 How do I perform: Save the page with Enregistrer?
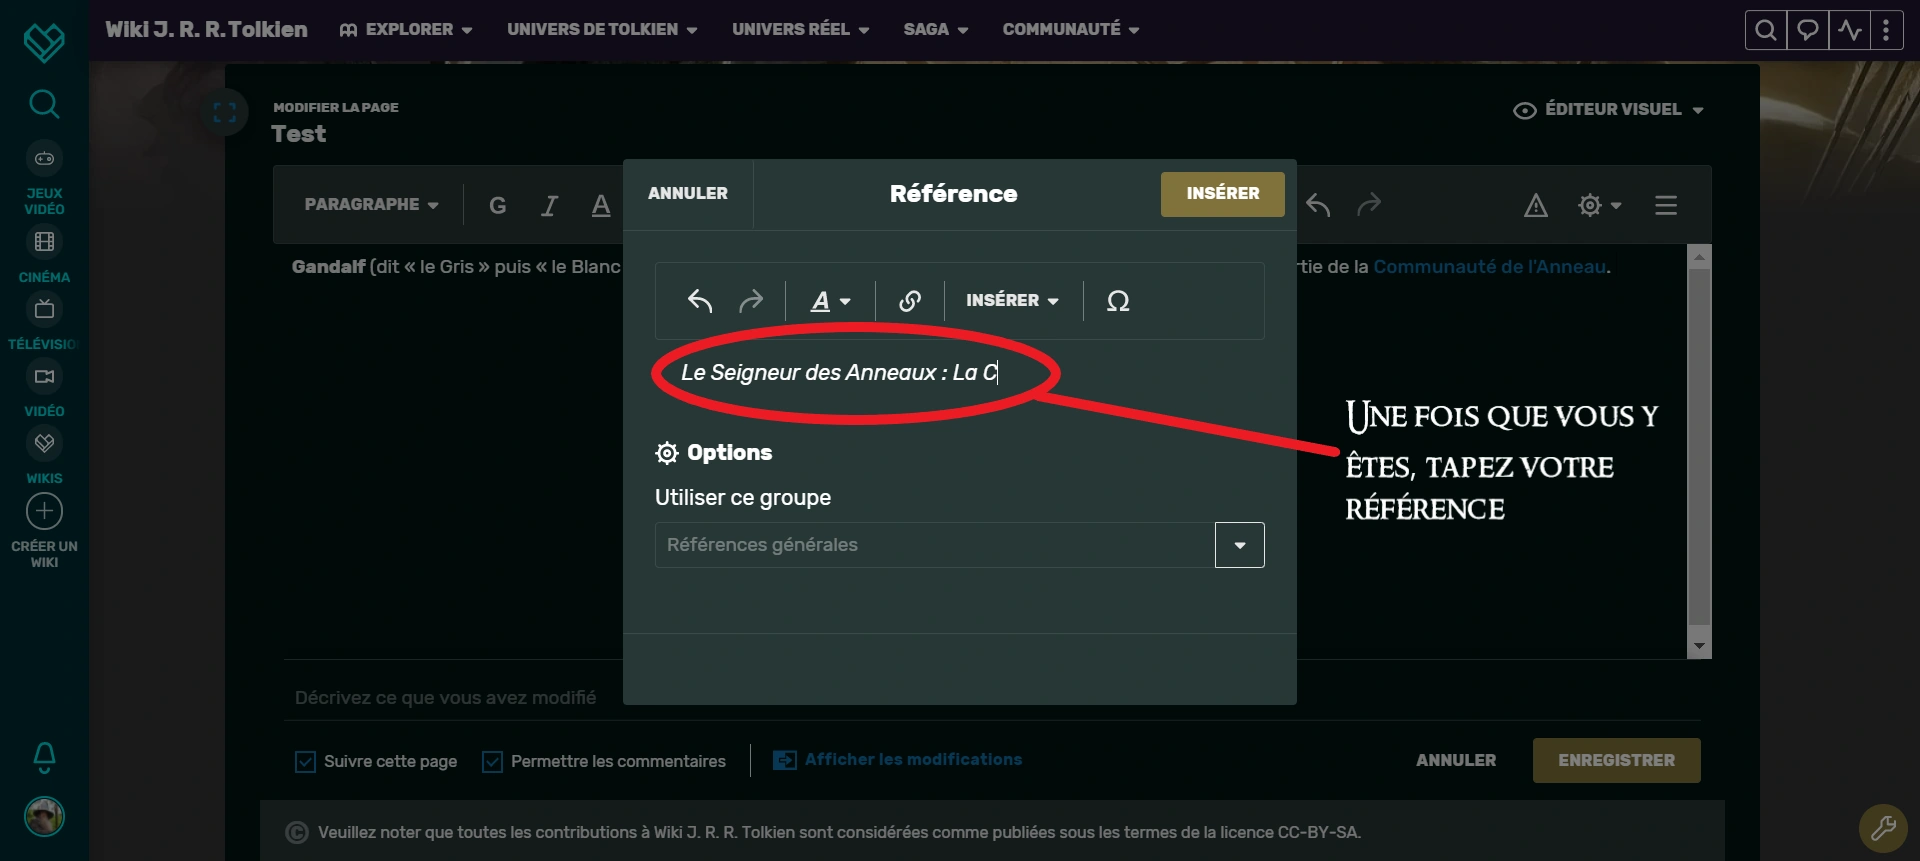[x=1616, y=761]
